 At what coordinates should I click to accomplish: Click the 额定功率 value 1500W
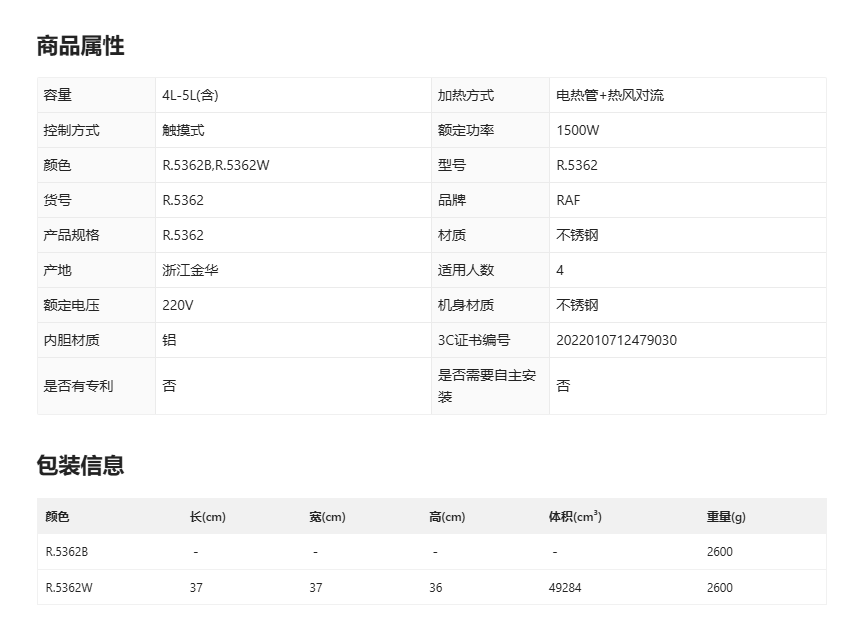(x=577, y=131)
